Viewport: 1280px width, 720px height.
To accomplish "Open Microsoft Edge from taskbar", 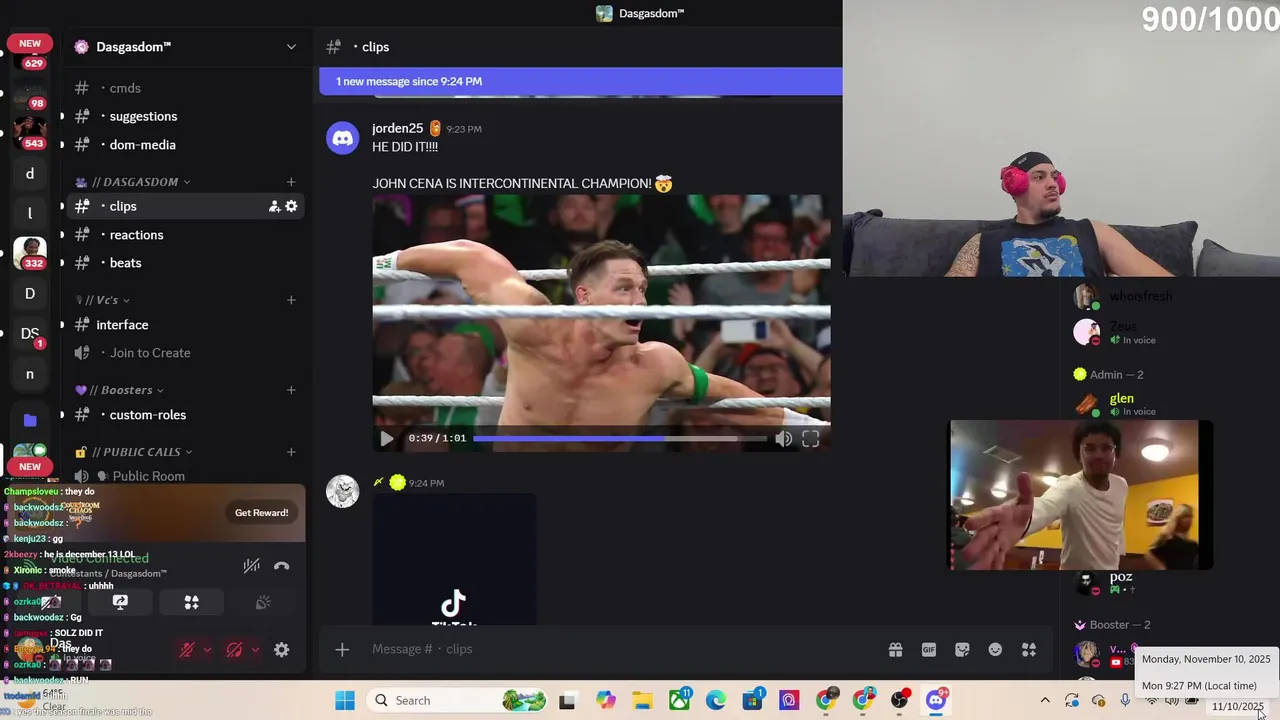I will coord(716,700).
